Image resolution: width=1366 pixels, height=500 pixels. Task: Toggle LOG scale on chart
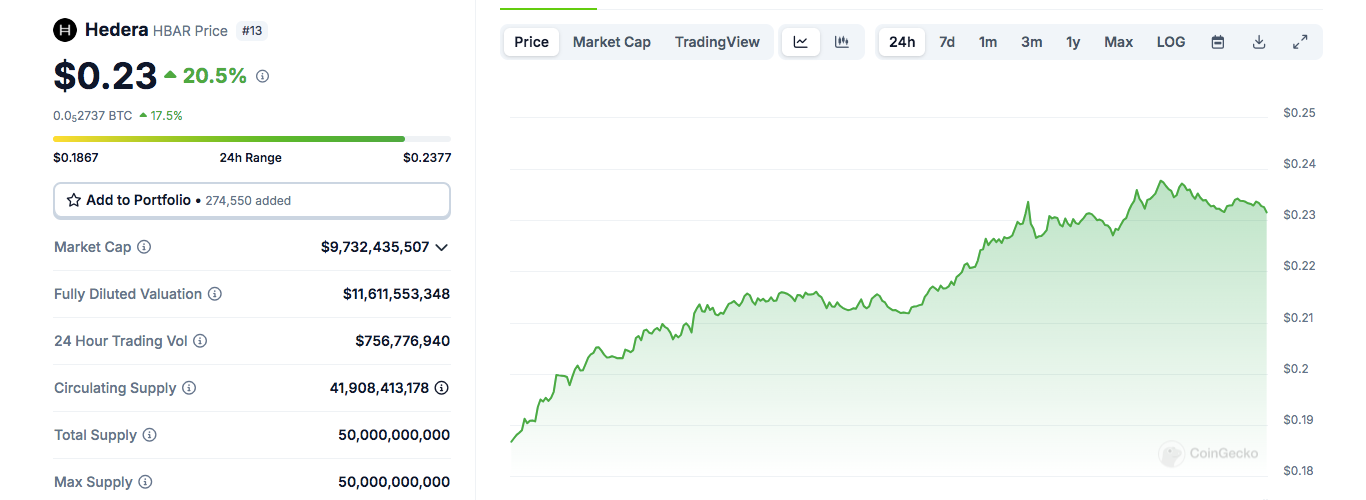1171,42
